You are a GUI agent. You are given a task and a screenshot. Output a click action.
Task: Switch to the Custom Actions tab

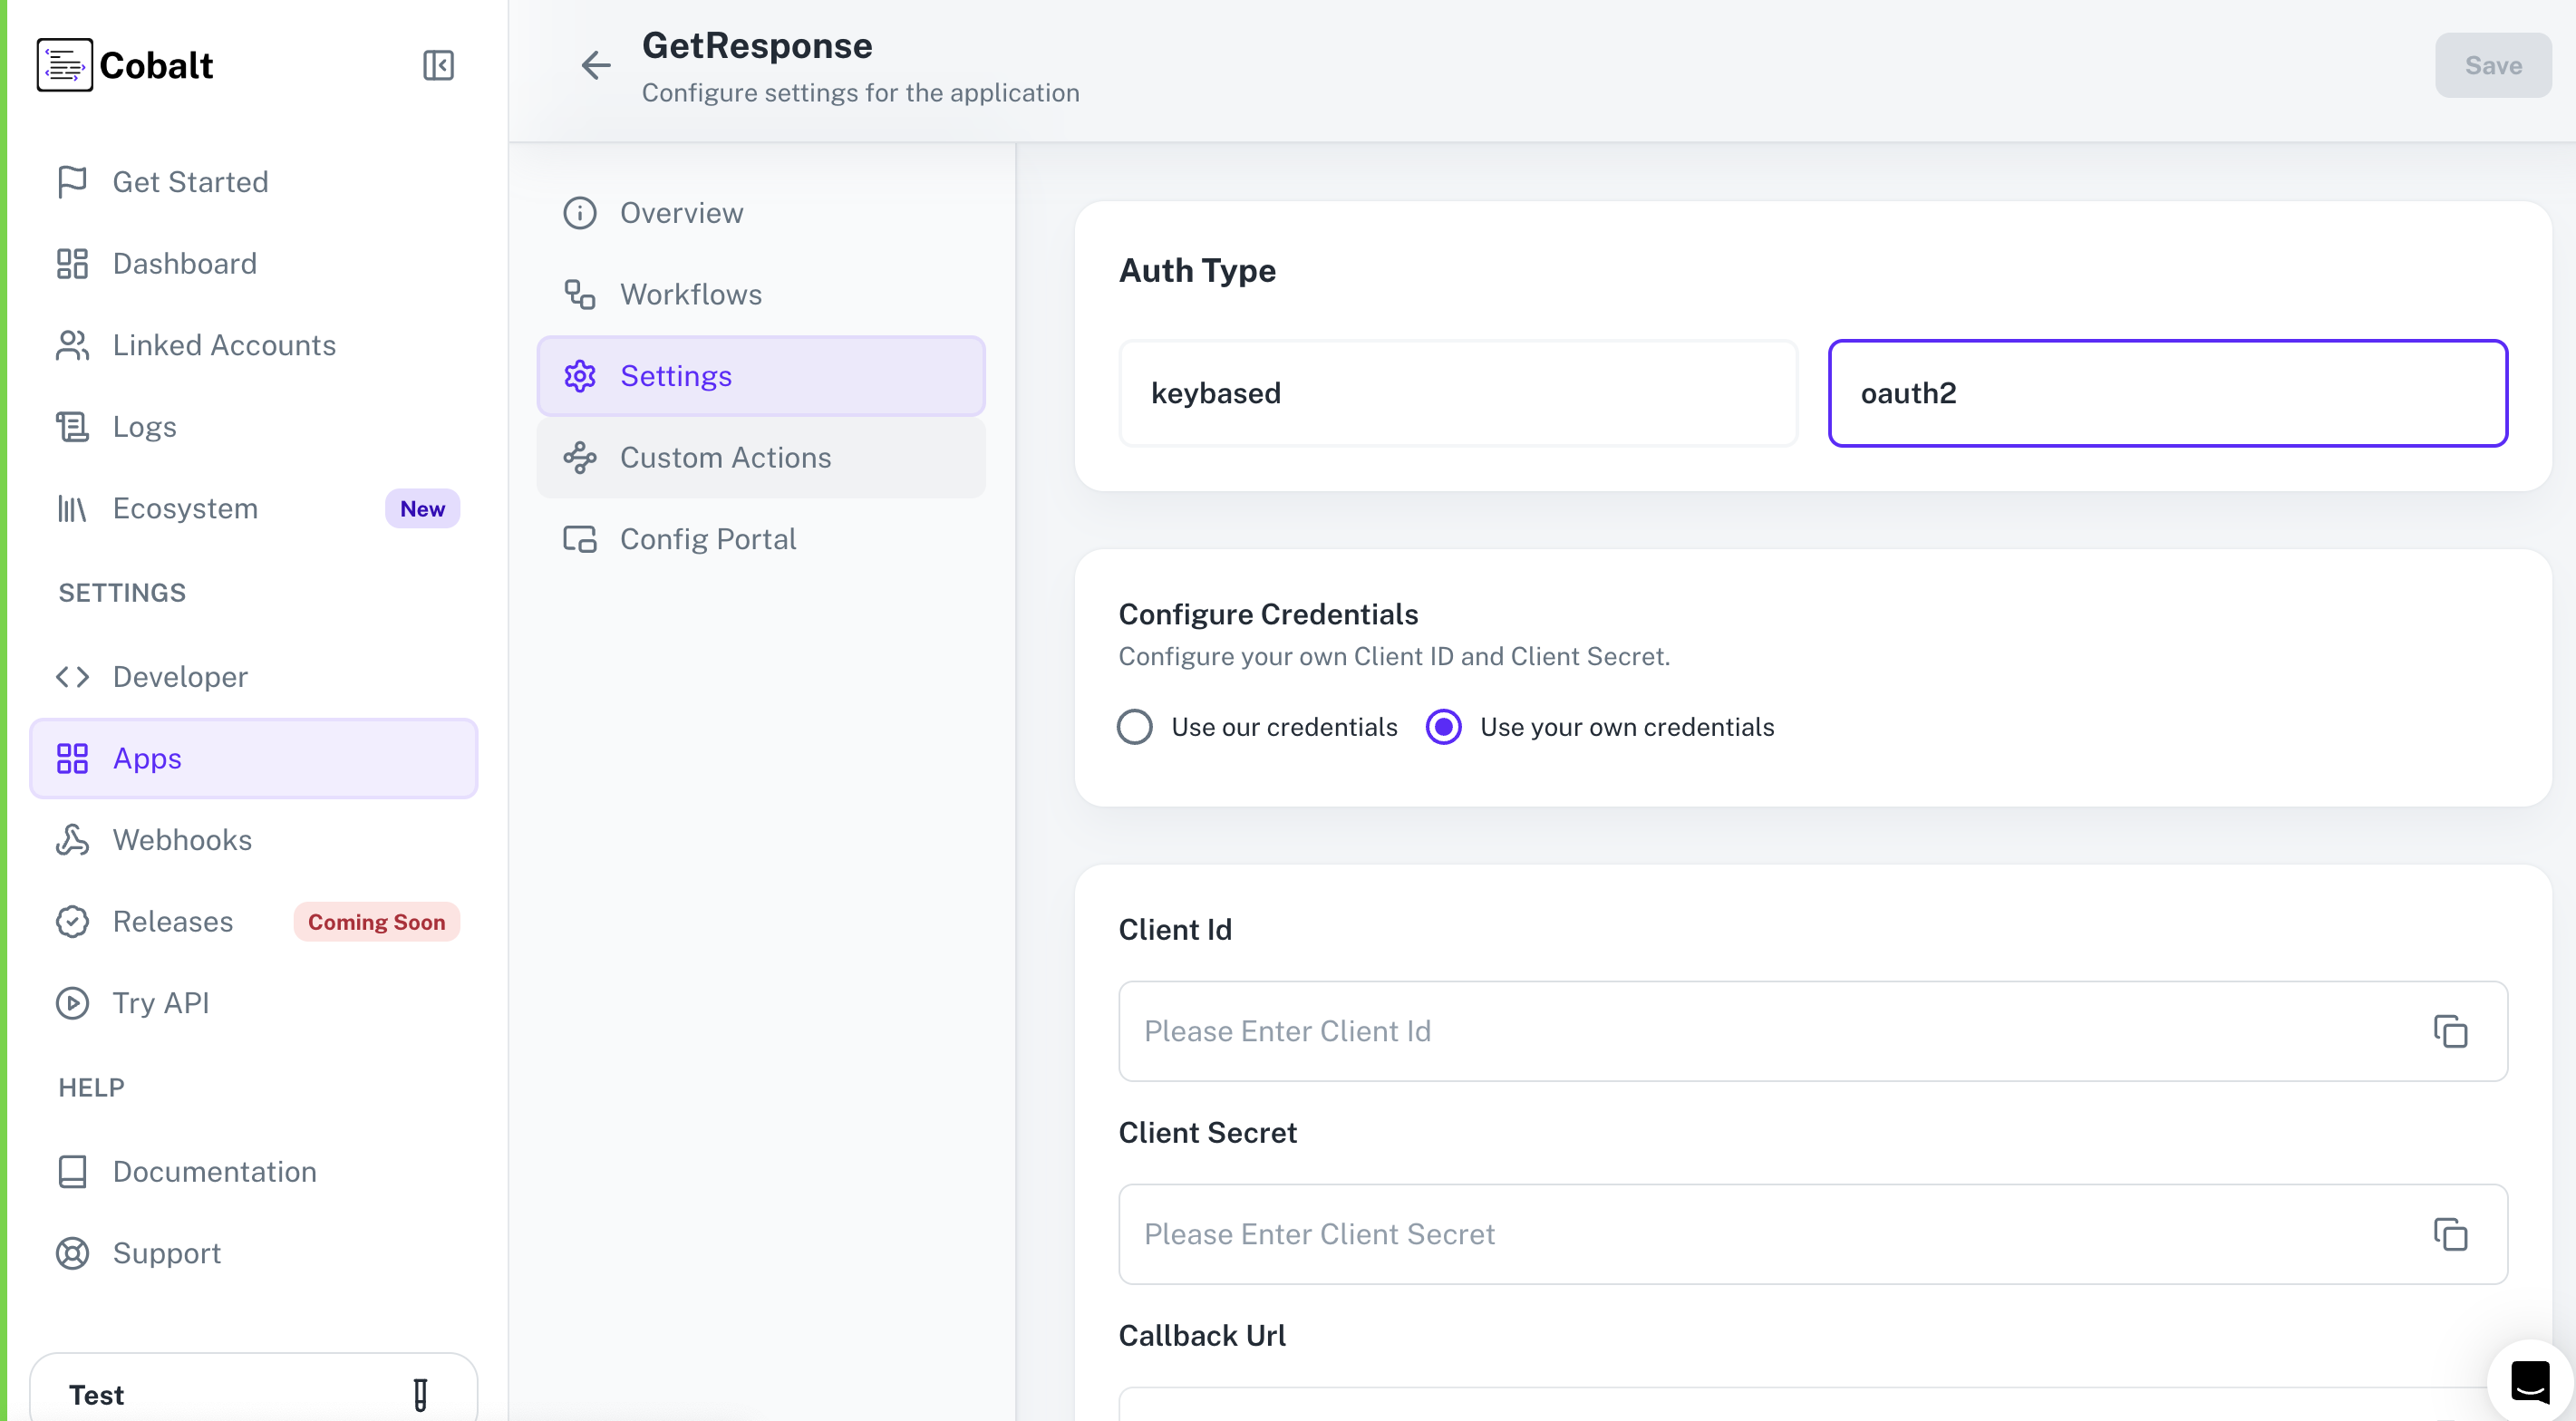pos(725,457)
